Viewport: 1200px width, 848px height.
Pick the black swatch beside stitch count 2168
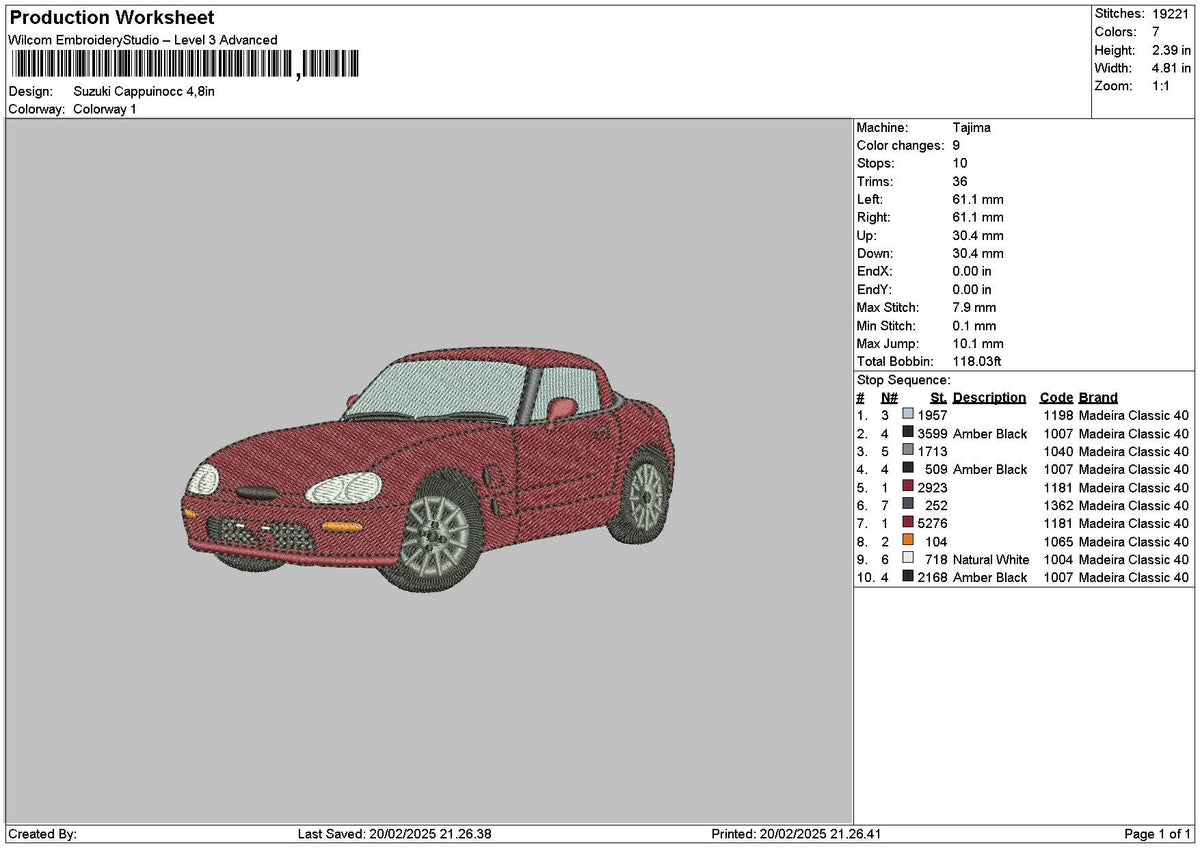pos(908,577)
